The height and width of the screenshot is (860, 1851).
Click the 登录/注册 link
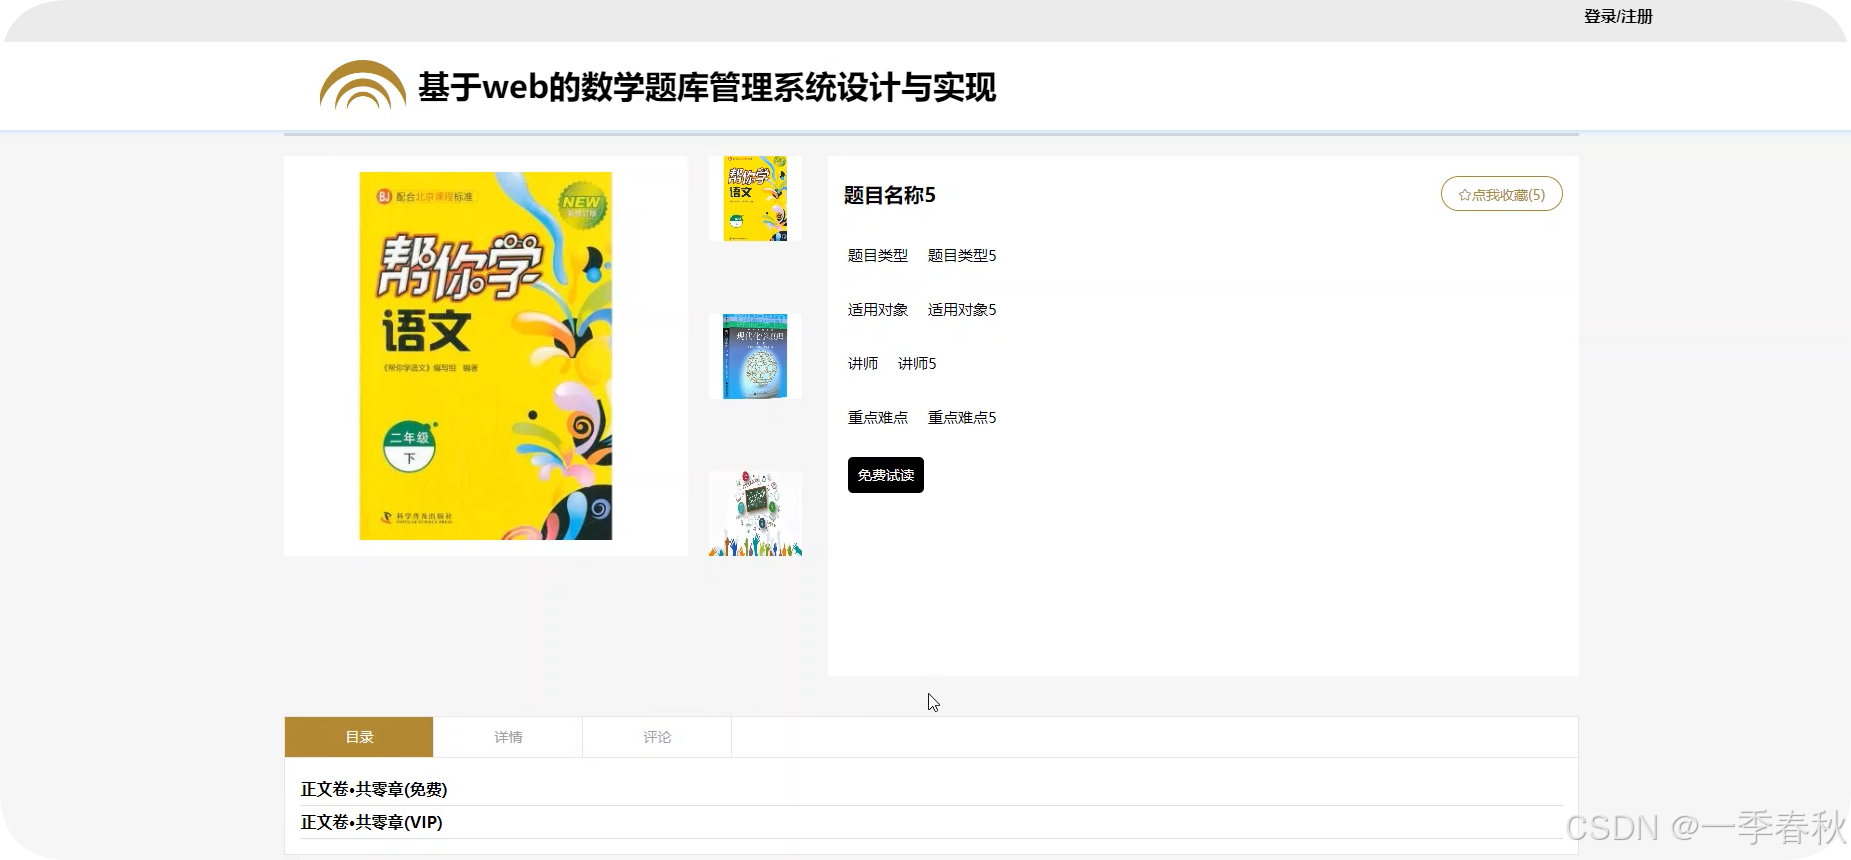pyautogui.click(x=1618, y=16)
